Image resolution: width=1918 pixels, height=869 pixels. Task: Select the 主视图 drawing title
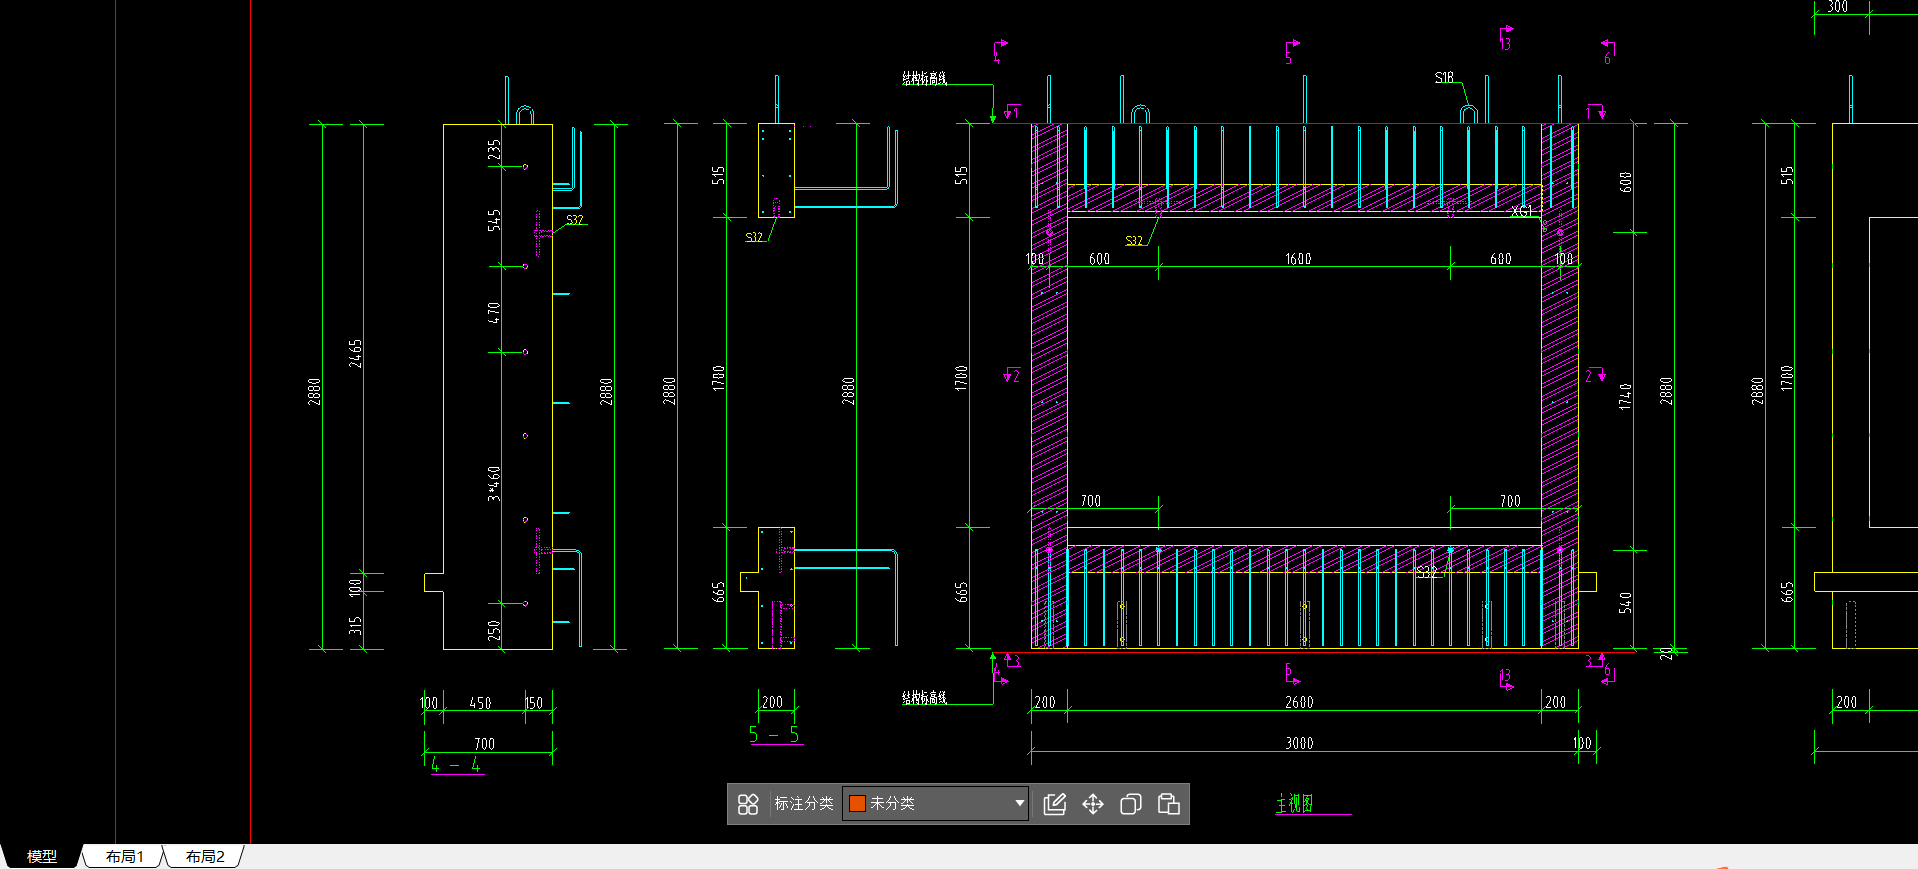[x=1295, y=803]
